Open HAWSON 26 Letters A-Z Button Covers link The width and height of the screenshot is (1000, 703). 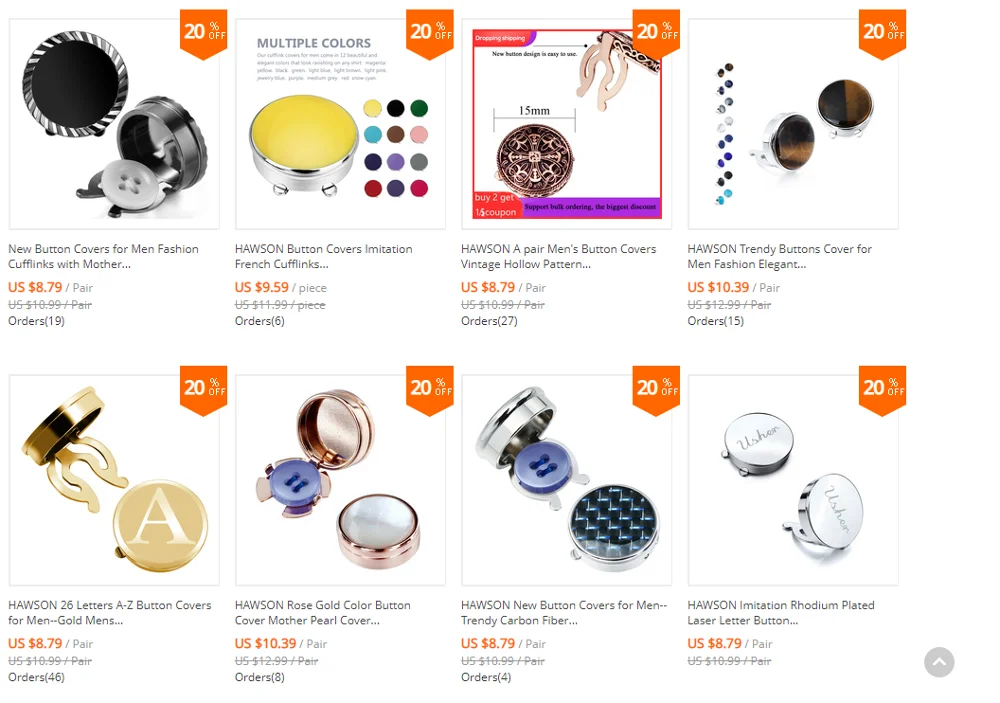point(110,612)
